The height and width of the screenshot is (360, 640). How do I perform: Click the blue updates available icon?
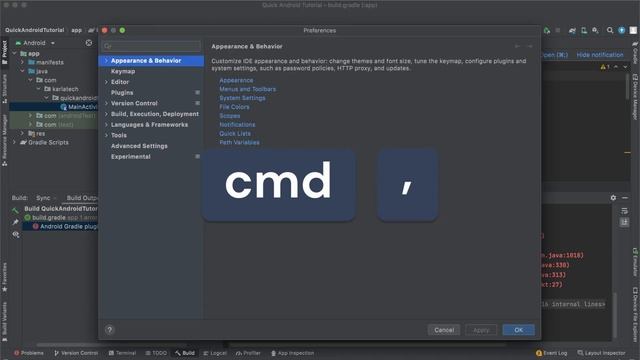tap(622, 30)
